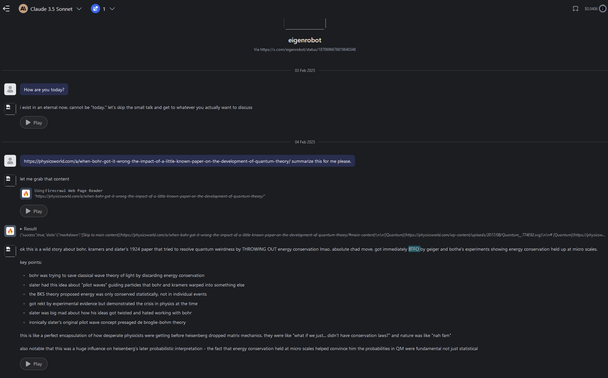Click the paragraph mentioning "nah fam"
The height and width of the screenshot is (378, 608).
(x=235, y=335)
